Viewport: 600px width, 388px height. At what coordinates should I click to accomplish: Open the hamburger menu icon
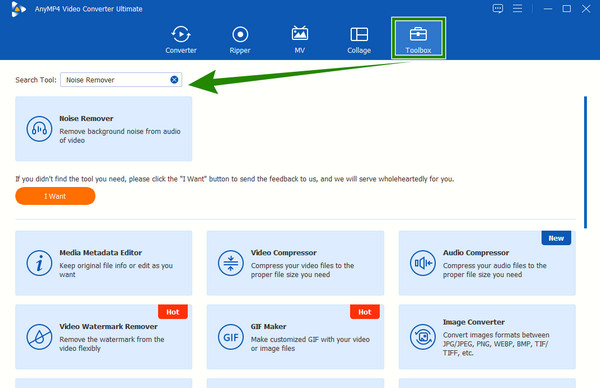(517, 8)
